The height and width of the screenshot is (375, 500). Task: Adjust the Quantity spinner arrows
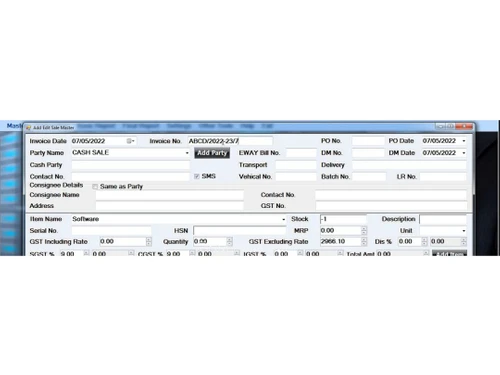(229, 242)
